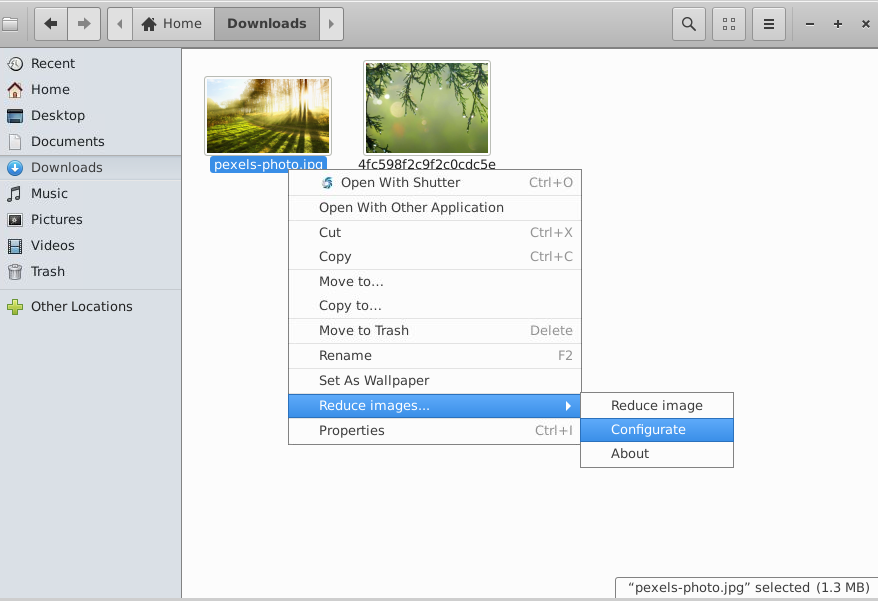Choose Copy to... in context menu
878x601 pixels.
tap(435, 306)
